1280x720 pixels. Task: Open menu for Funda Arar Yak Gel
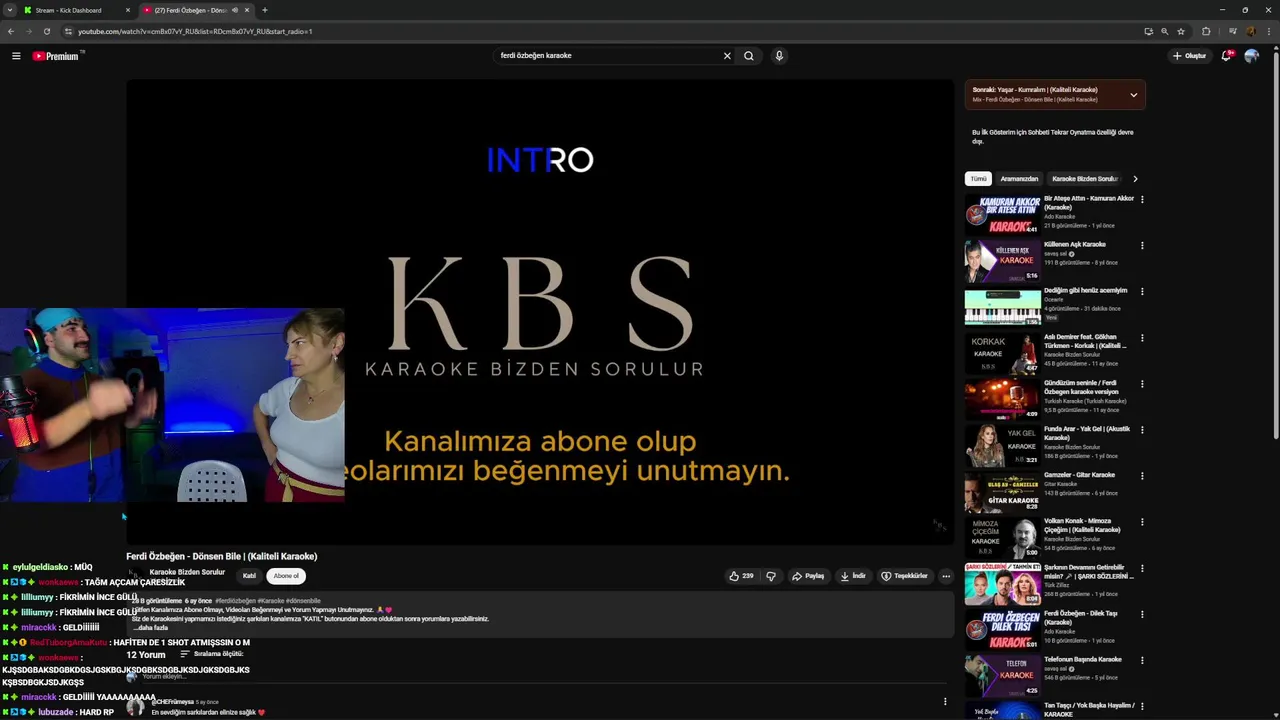(x=1142, y=430)
